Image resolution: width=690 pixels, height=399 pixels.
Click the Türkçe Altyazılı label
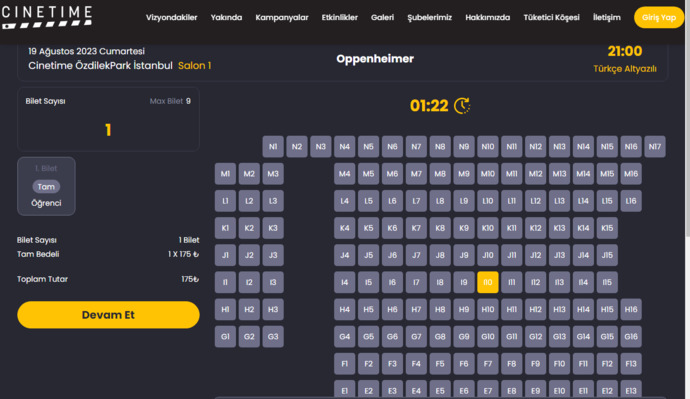[625, 69]
